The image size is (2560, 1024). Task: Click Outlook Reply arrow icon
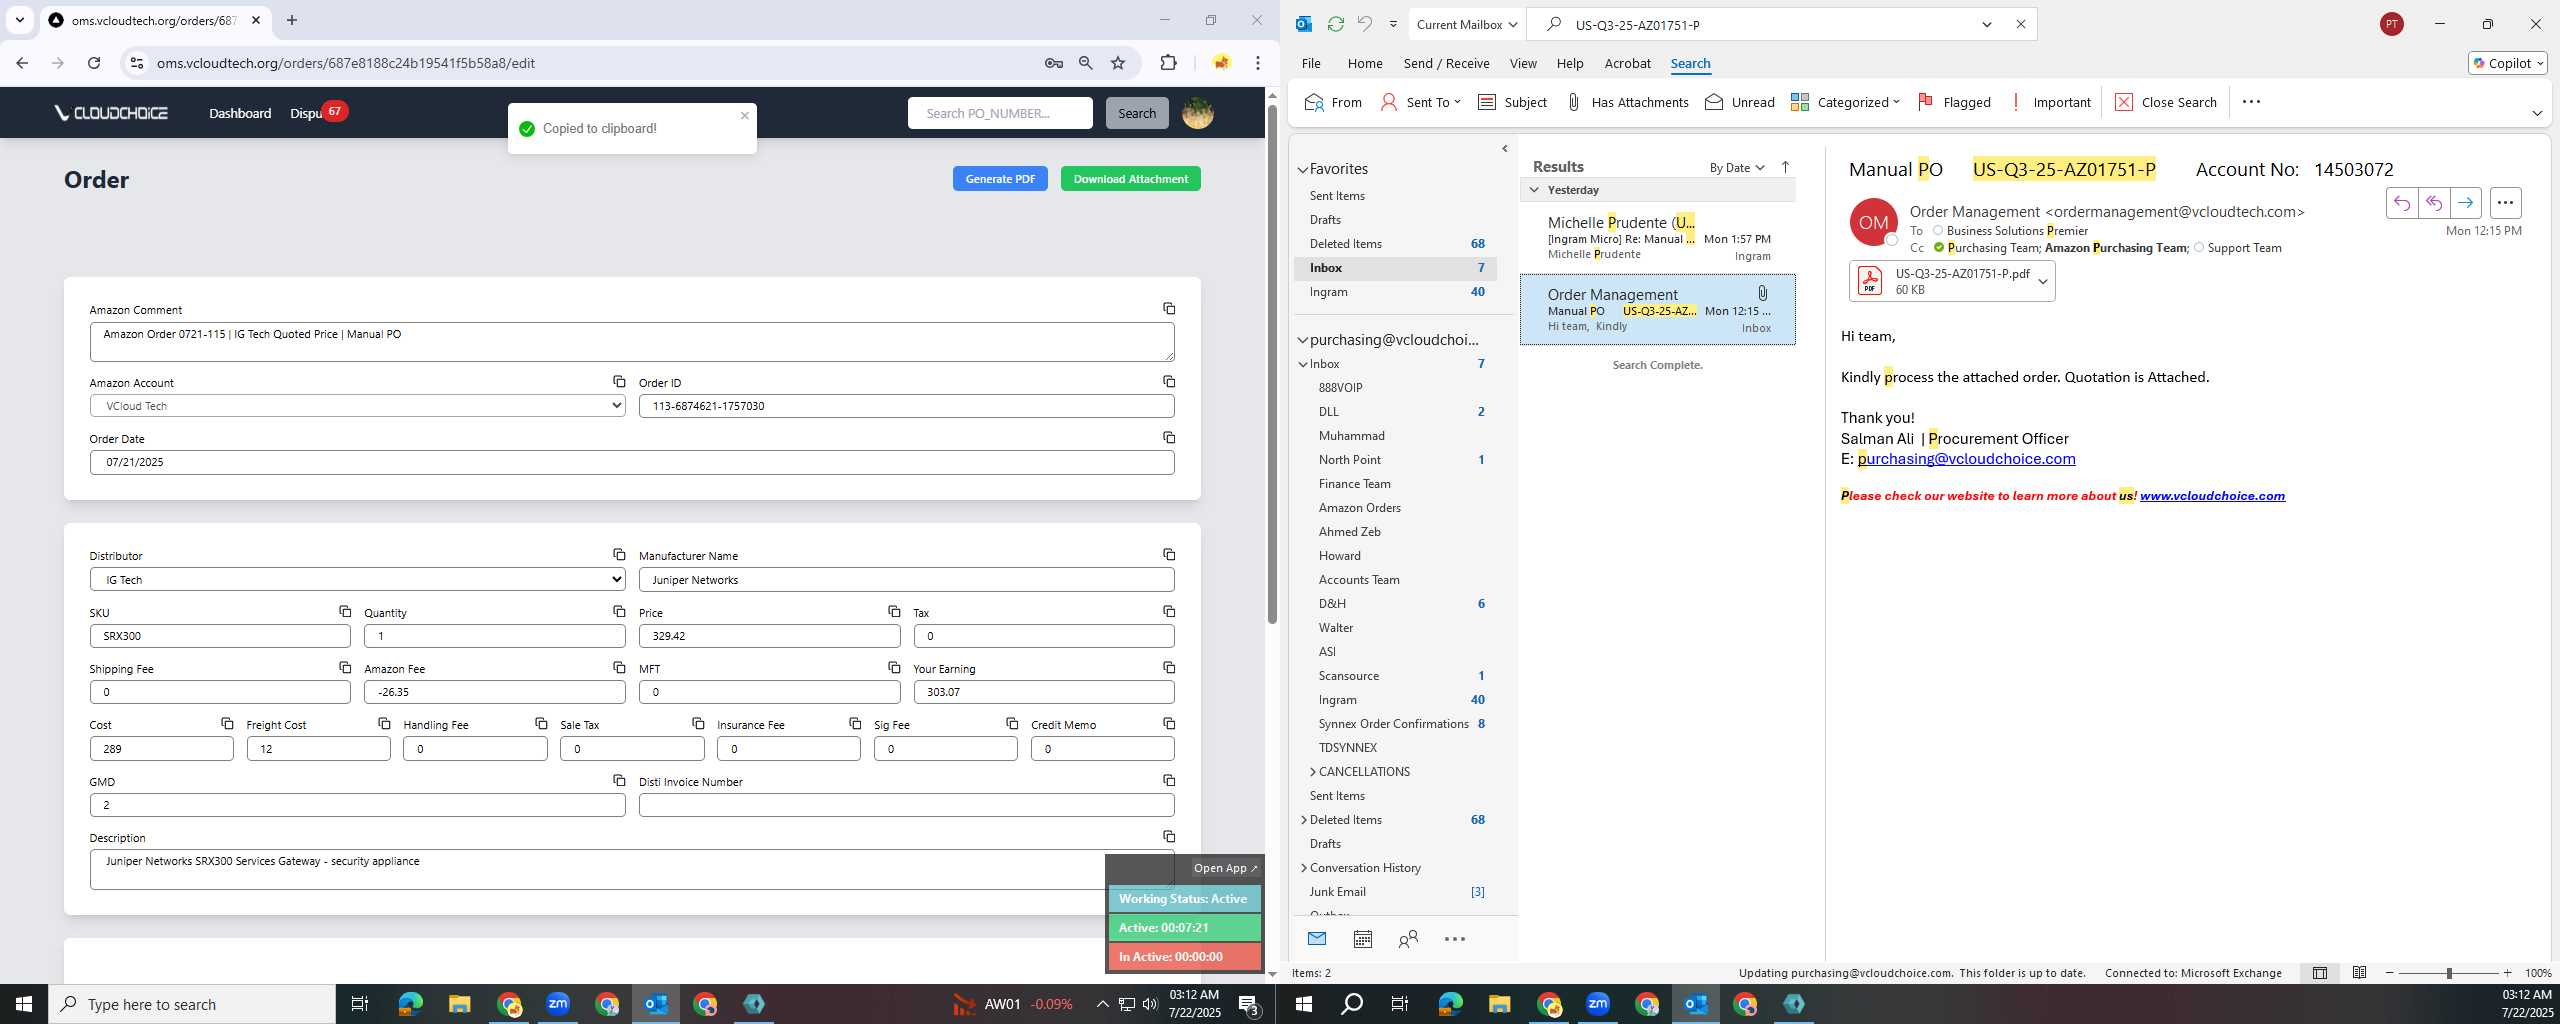[2401, 203]
